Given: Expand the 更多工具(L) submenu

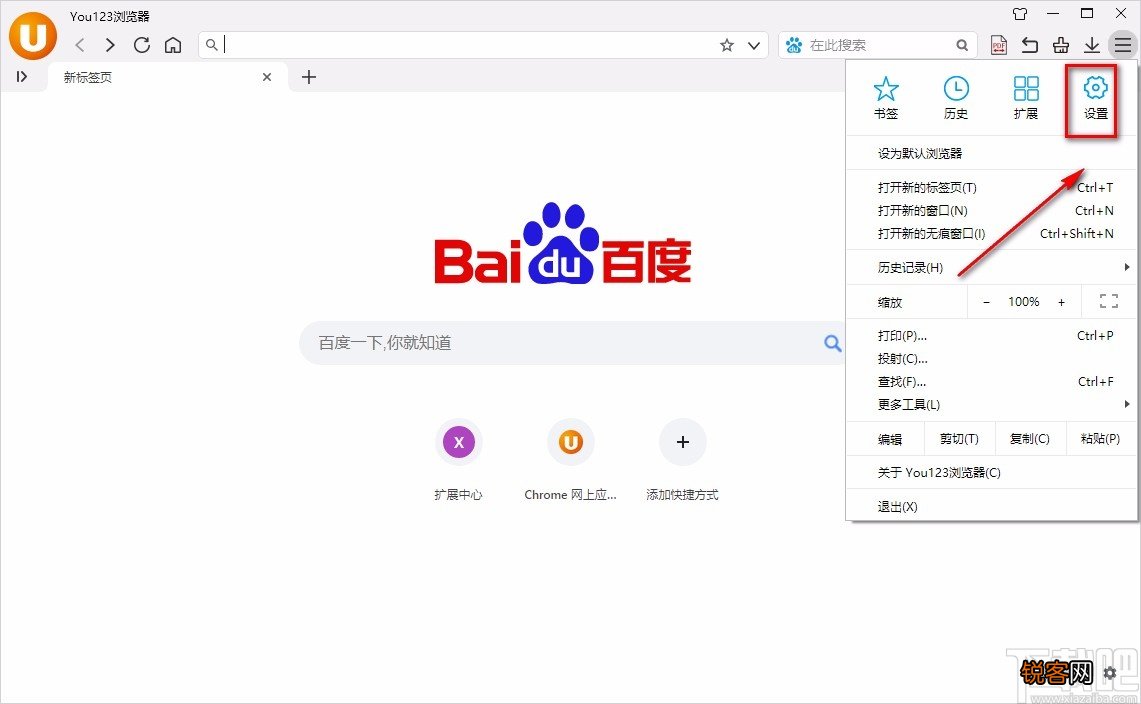Looking at the screenshot, I should 991,405.
